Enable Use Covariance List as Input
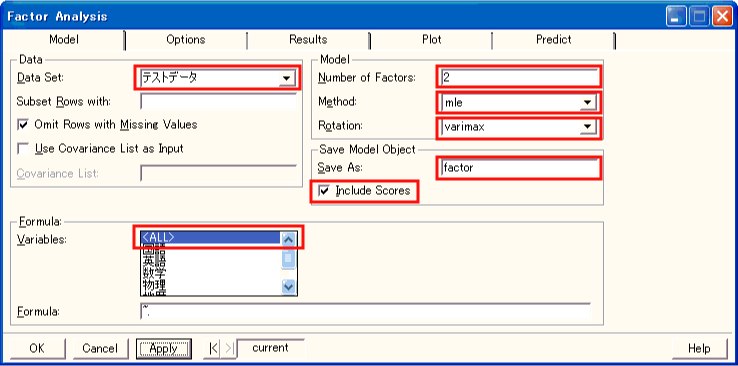This screenshot has height=366, width=738. coord(23,149)
